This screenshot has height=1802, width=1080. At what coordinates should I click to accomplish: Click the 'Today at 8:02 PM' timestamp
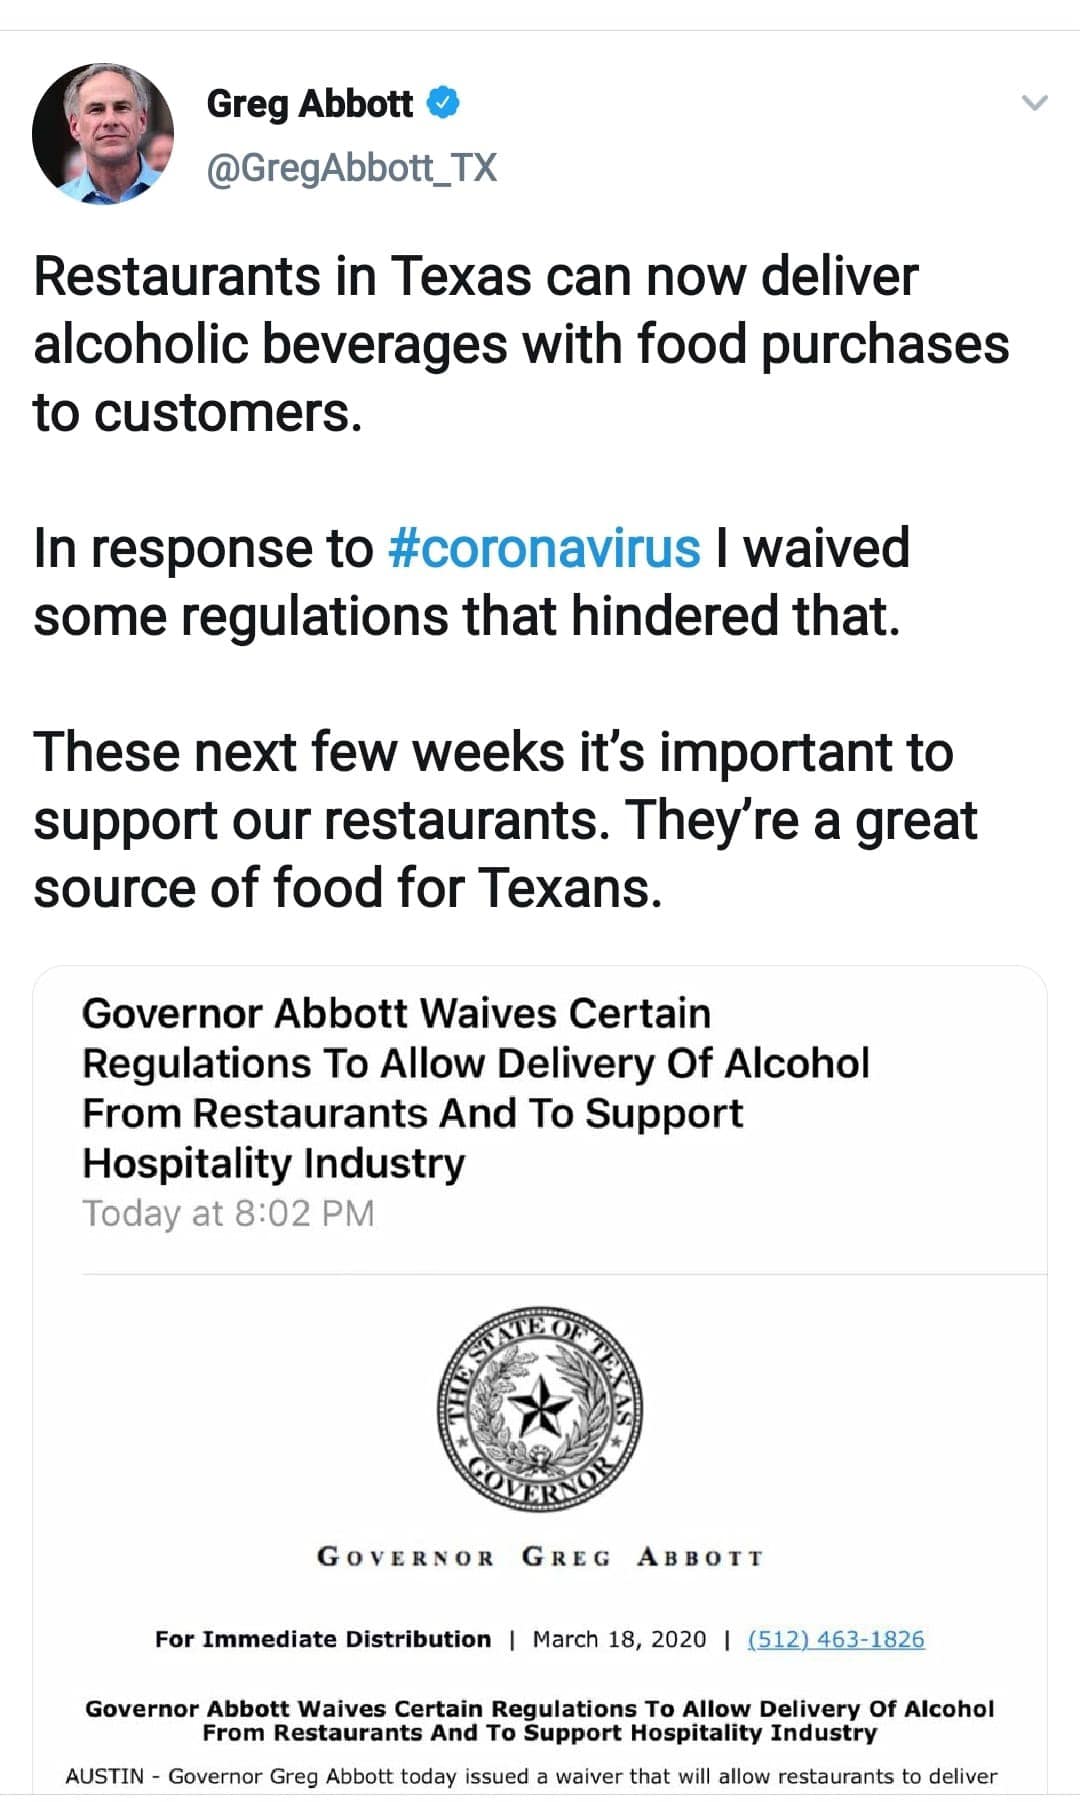(228, 1213)
